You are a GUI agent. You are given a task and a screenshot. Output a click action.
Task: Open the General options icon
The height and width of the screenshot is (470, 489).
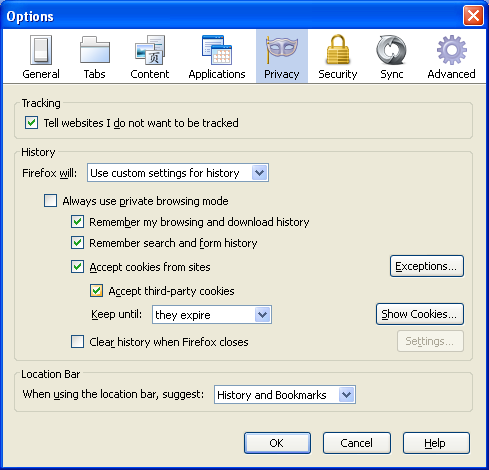[x=41, y=50]
